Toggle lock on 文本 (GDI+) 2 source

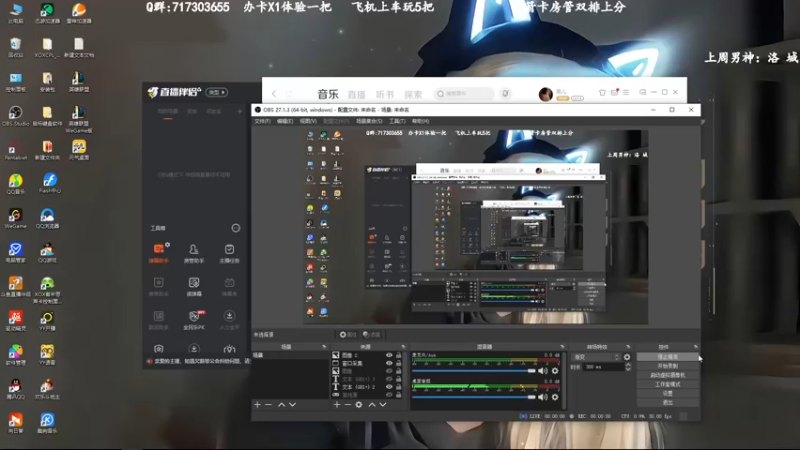[399, 387]
